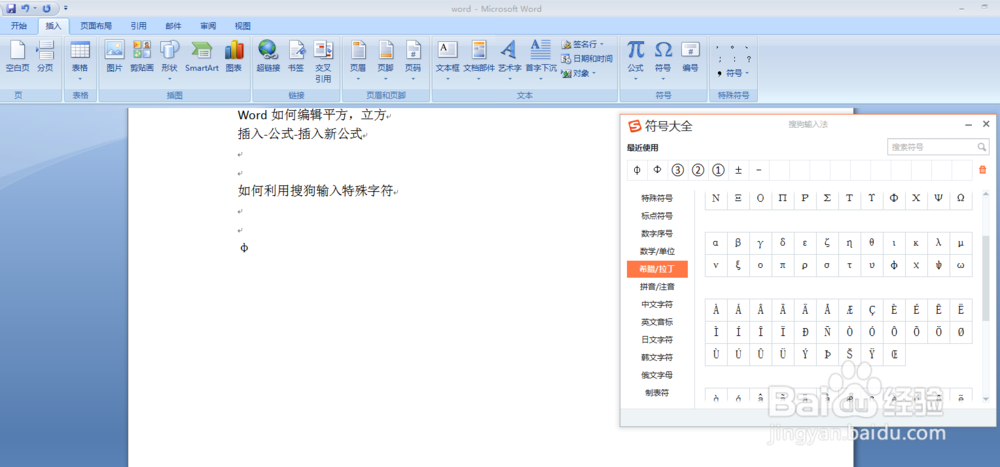
Task: Insert a chart (图表)
Action: pos(234,57)
